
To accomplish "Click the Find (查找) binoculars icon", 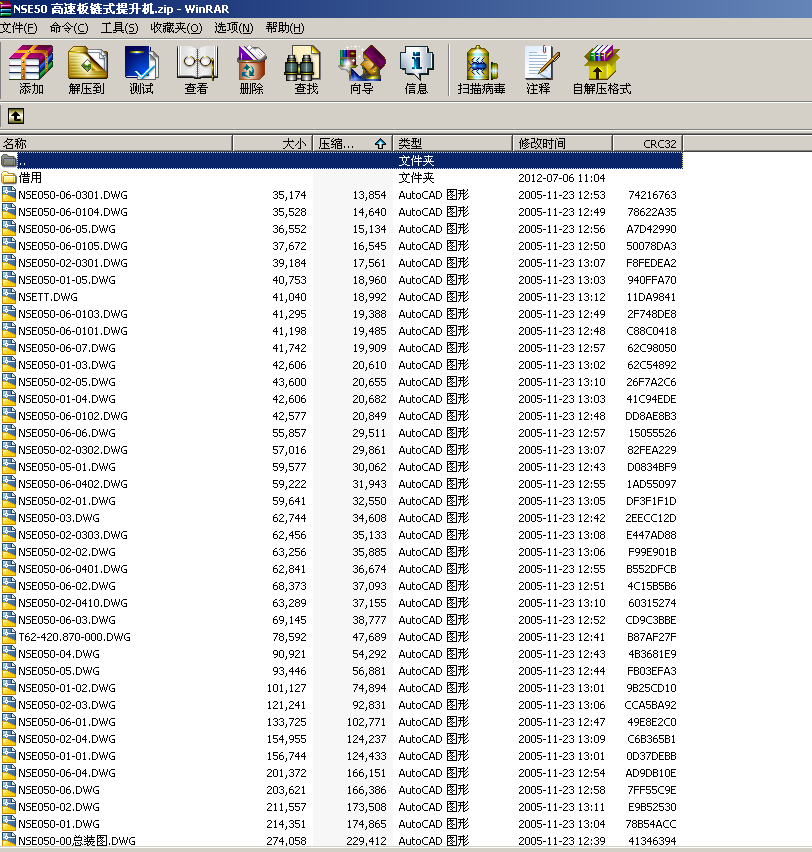I will 302,63.
